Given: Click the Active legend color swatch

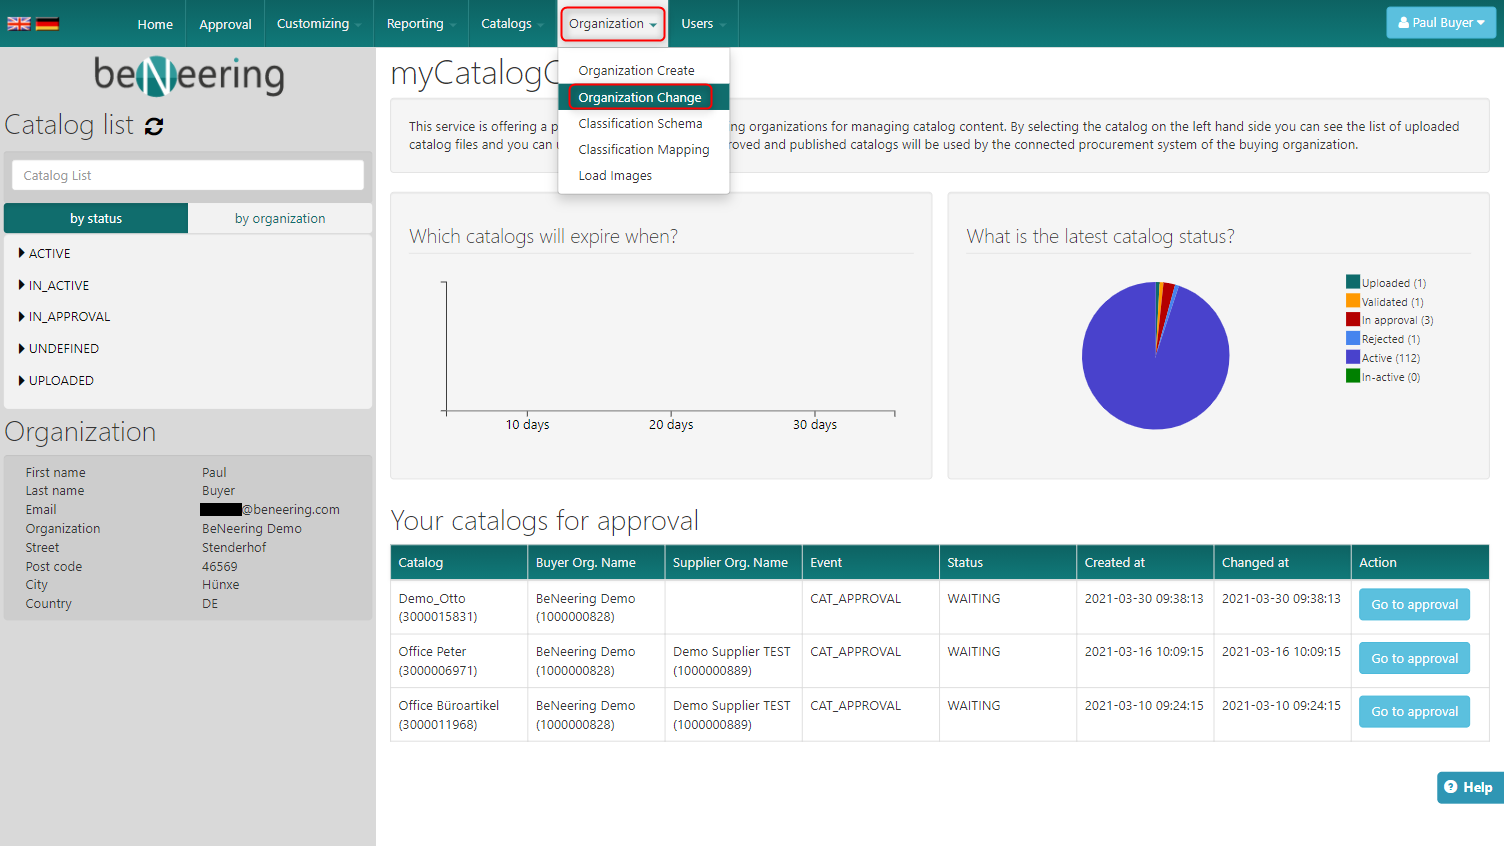Looking at the screenshot, I should click(1352, 358).
